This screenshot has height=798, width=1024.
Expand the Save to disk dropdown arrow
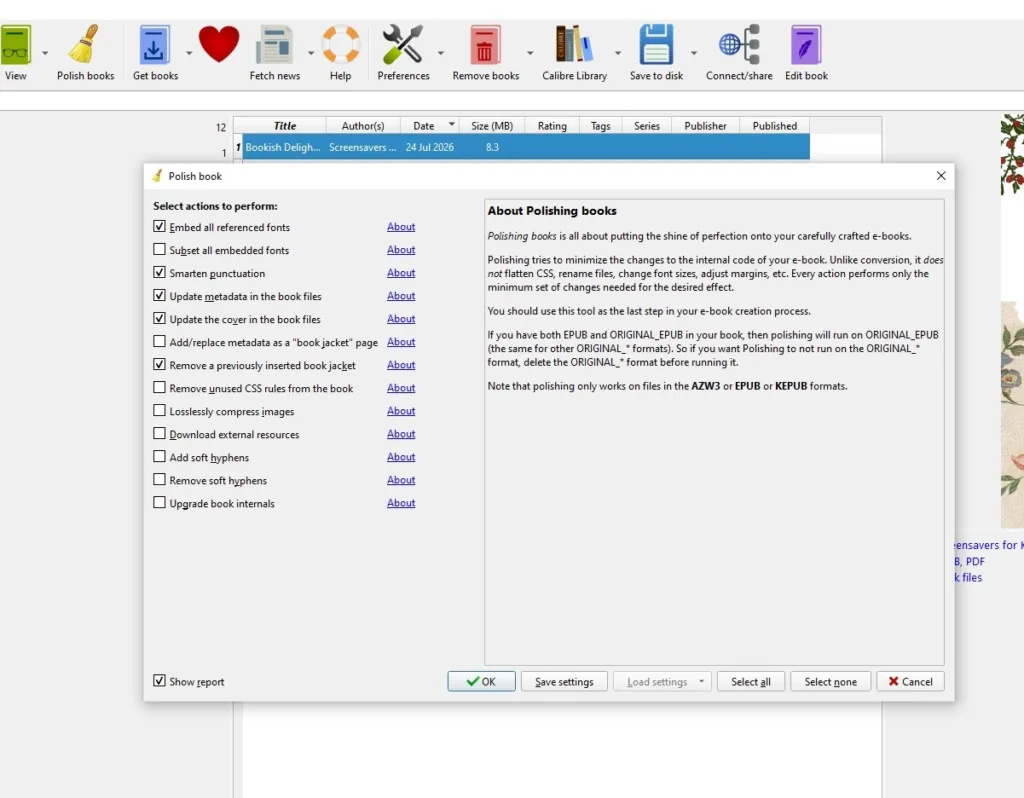694,53
